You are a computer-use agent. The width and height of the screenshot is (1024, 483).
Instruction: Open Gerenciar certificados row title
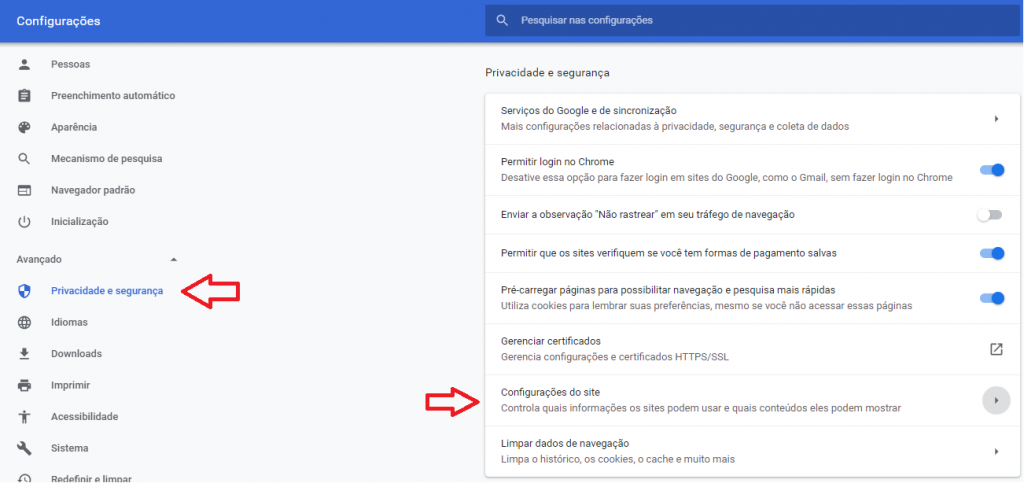[x=551, y=341]
